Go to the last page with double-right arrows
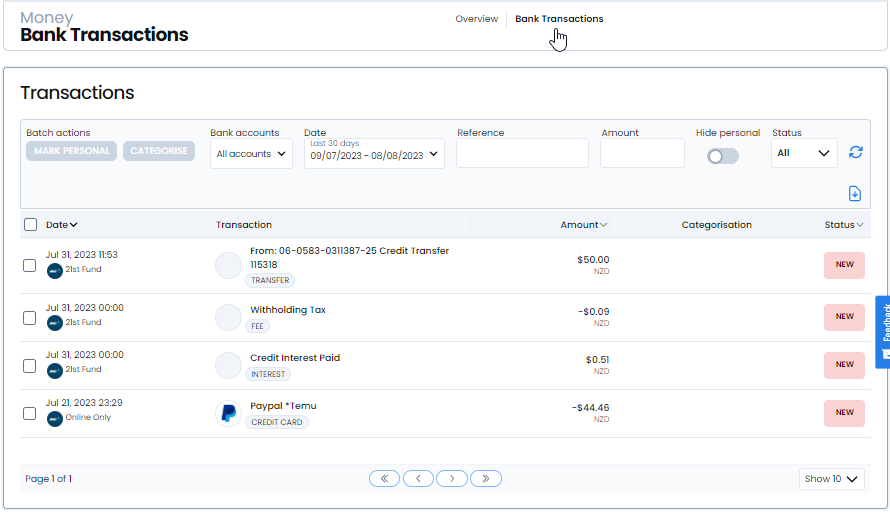 coord(486,478)
